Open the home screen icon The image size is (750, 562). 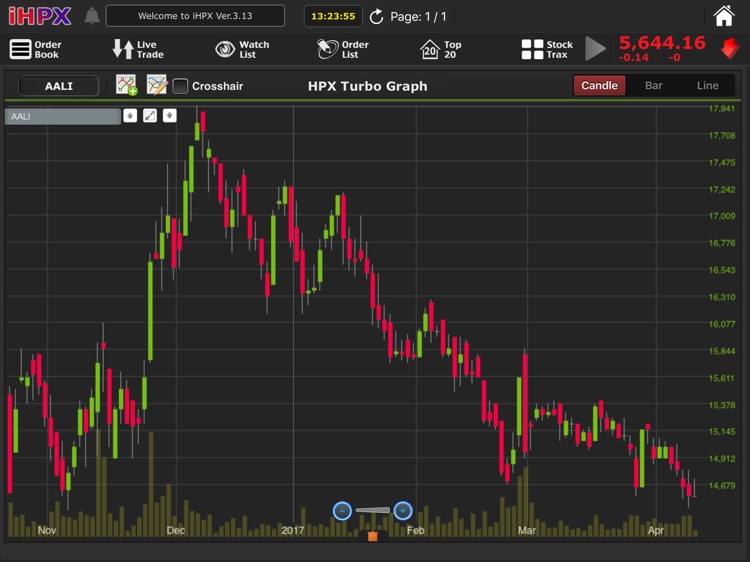coord(724,16)
